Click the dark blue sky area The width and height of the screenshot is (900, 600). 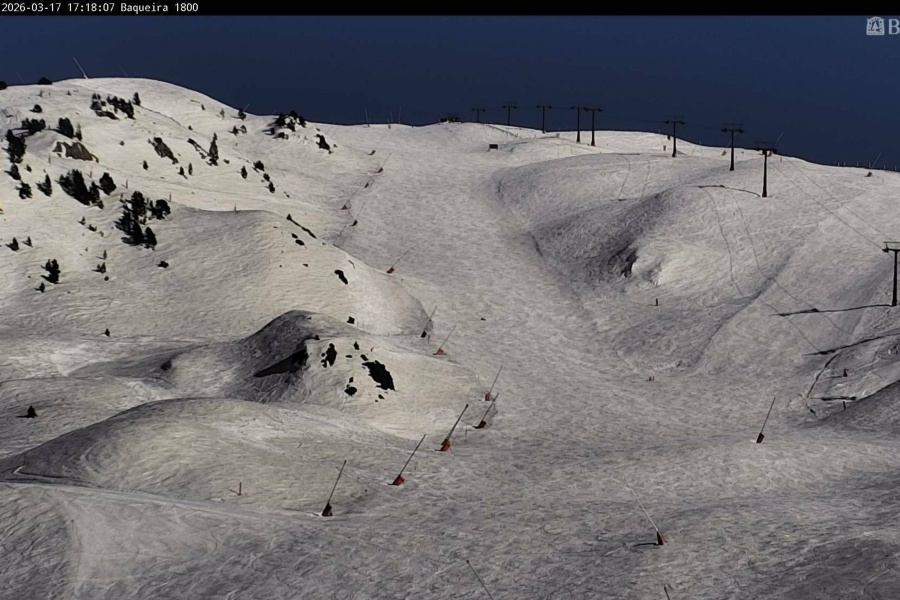point(450,60)
